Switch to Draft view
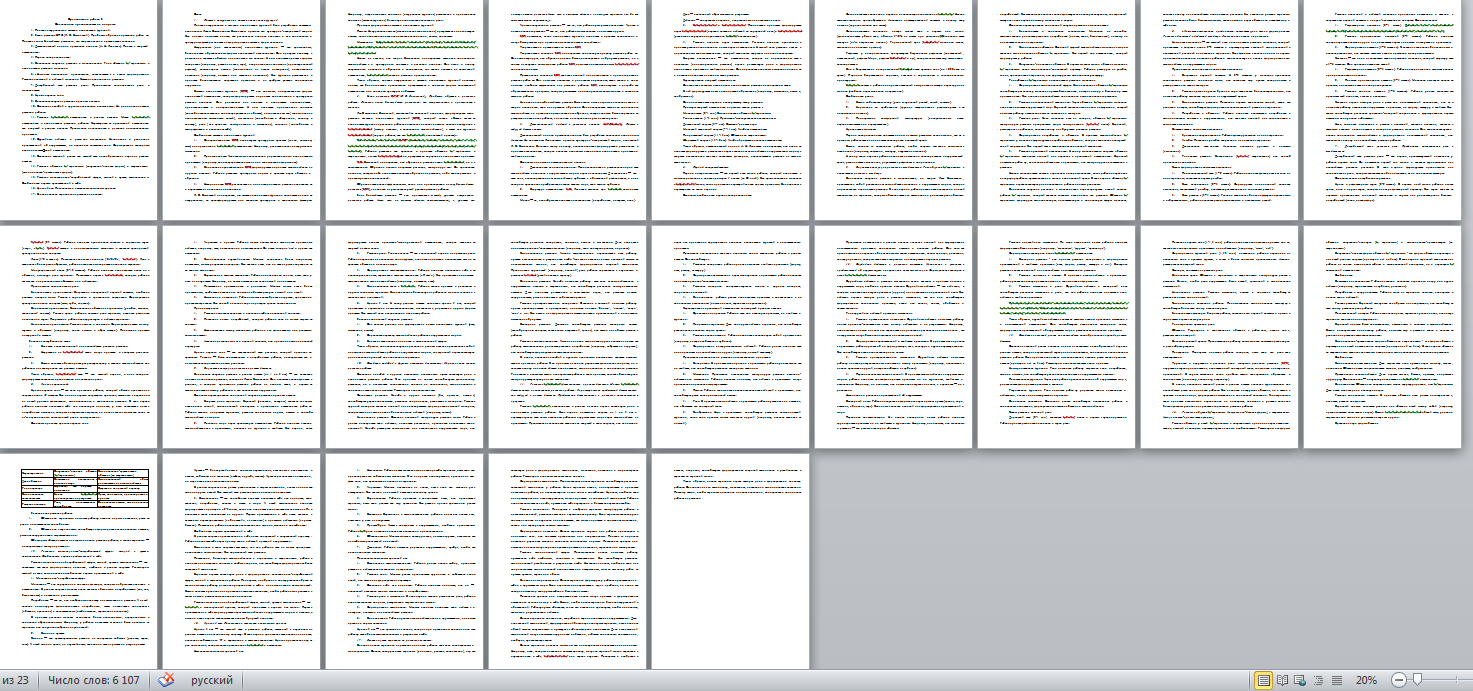Image resolution: width=1473 pixels, height=691 pixels. pyautogui.click(x=1337, y=680)
